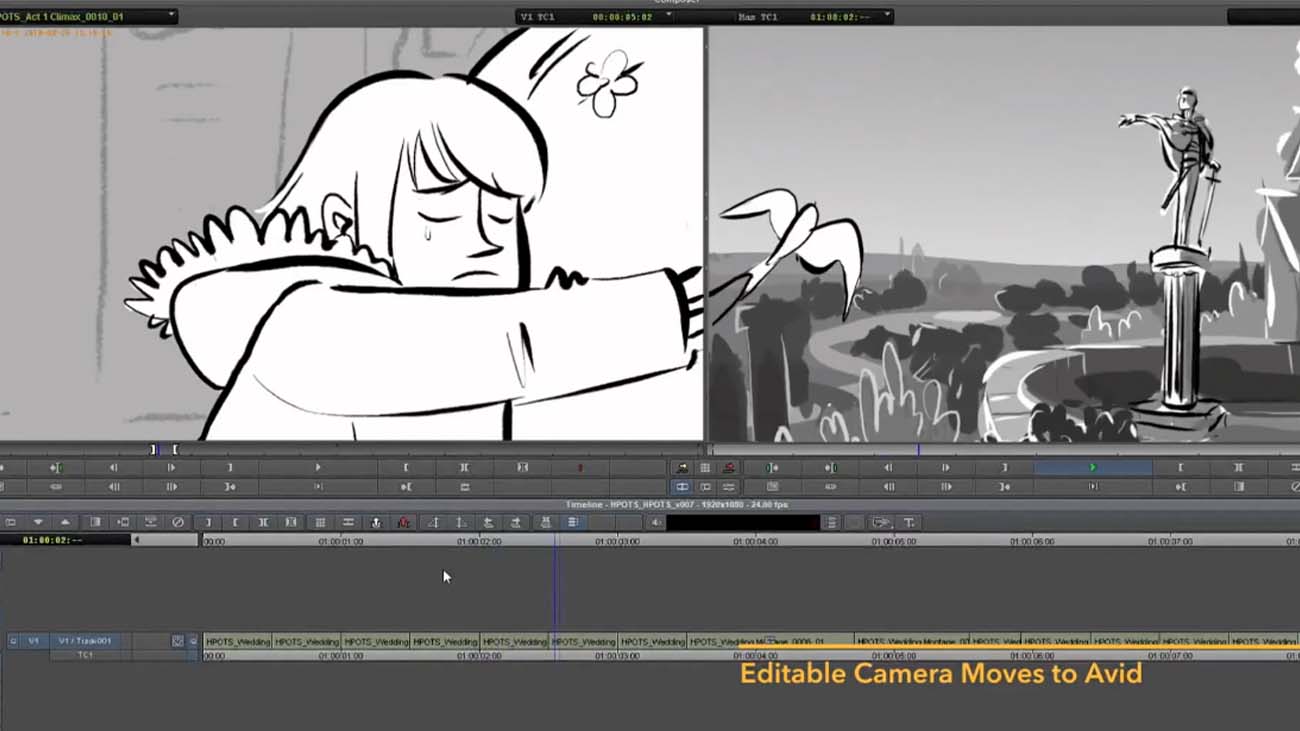The height and width of the screenshot is (731, 1300).
Task: Toggle highlighted list icon in timeline toolbar
Action: 573,522
